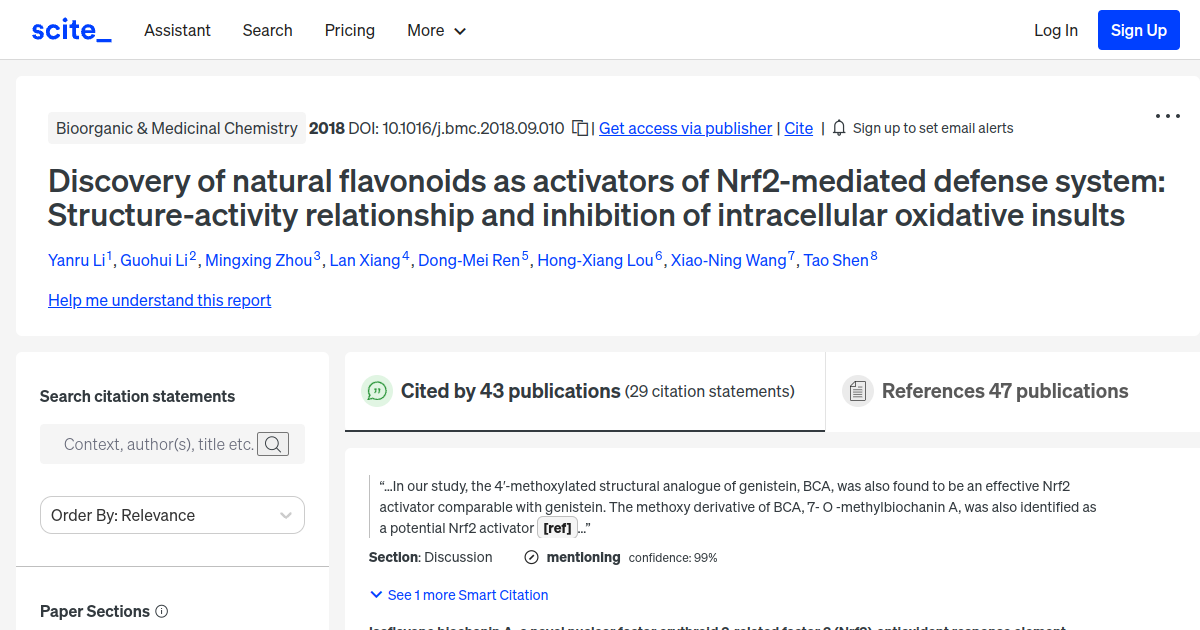The height and width of the screenshot is (630, 1200).
Task: Open Get access via publisher link
Action: pyautogui.click(x=685, y=128)
